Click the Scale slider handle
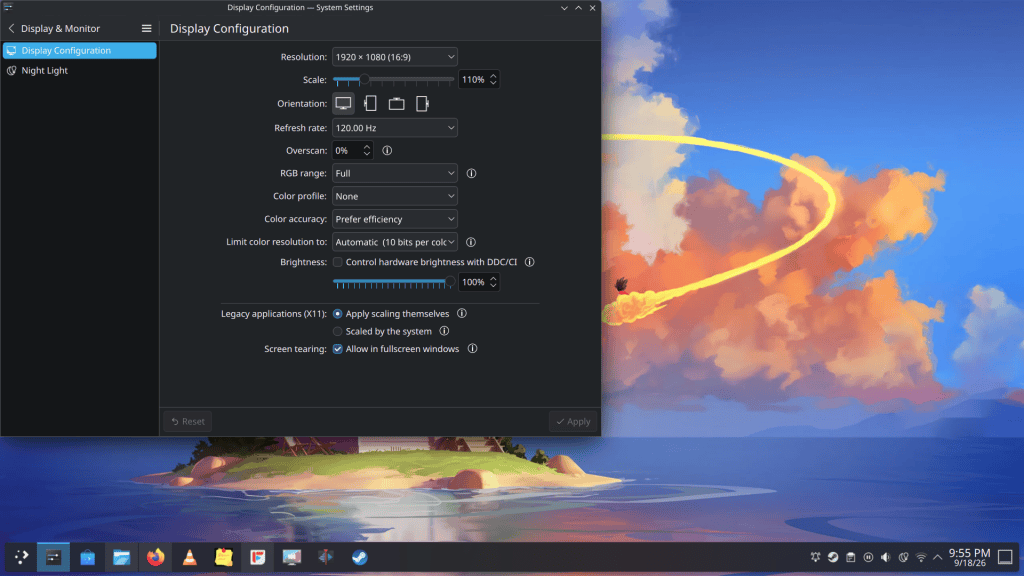 click(x=364, y=79)
